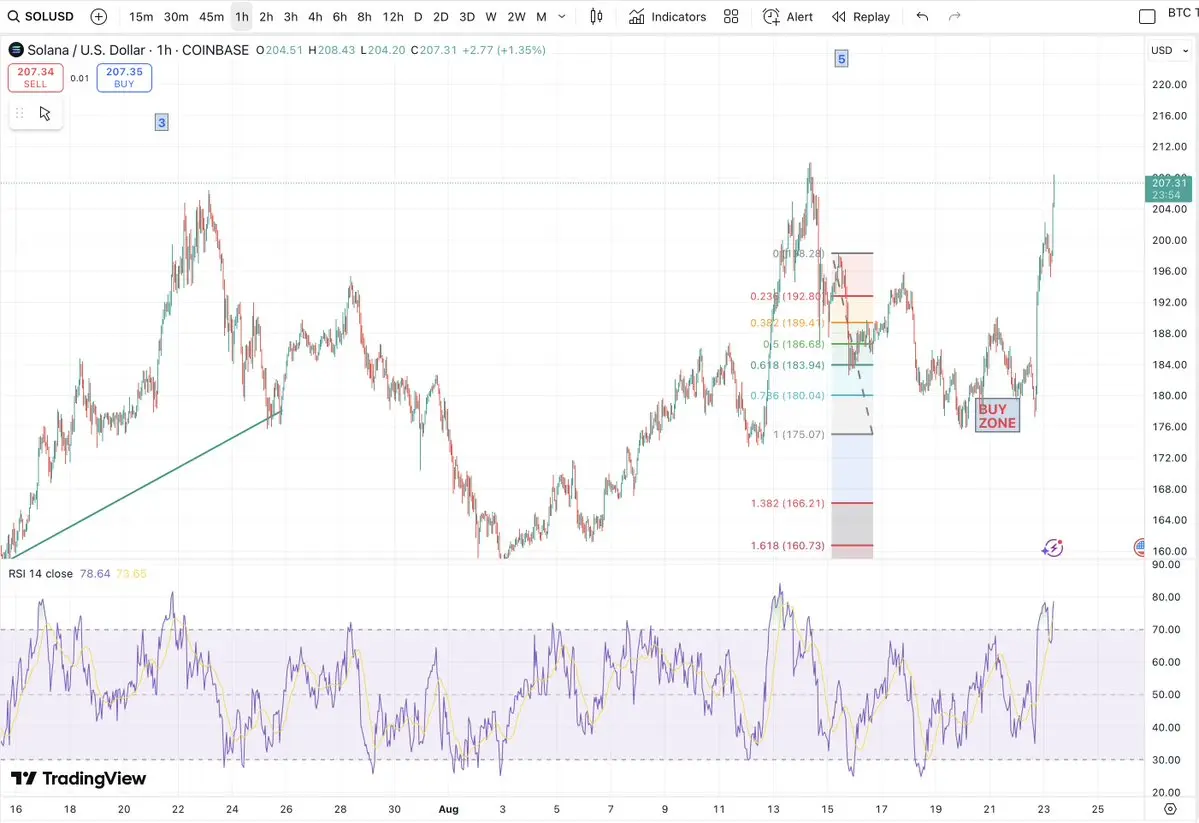1199x823 pixels.
Task: Click the undo arrow
Action: click(922, 16)
